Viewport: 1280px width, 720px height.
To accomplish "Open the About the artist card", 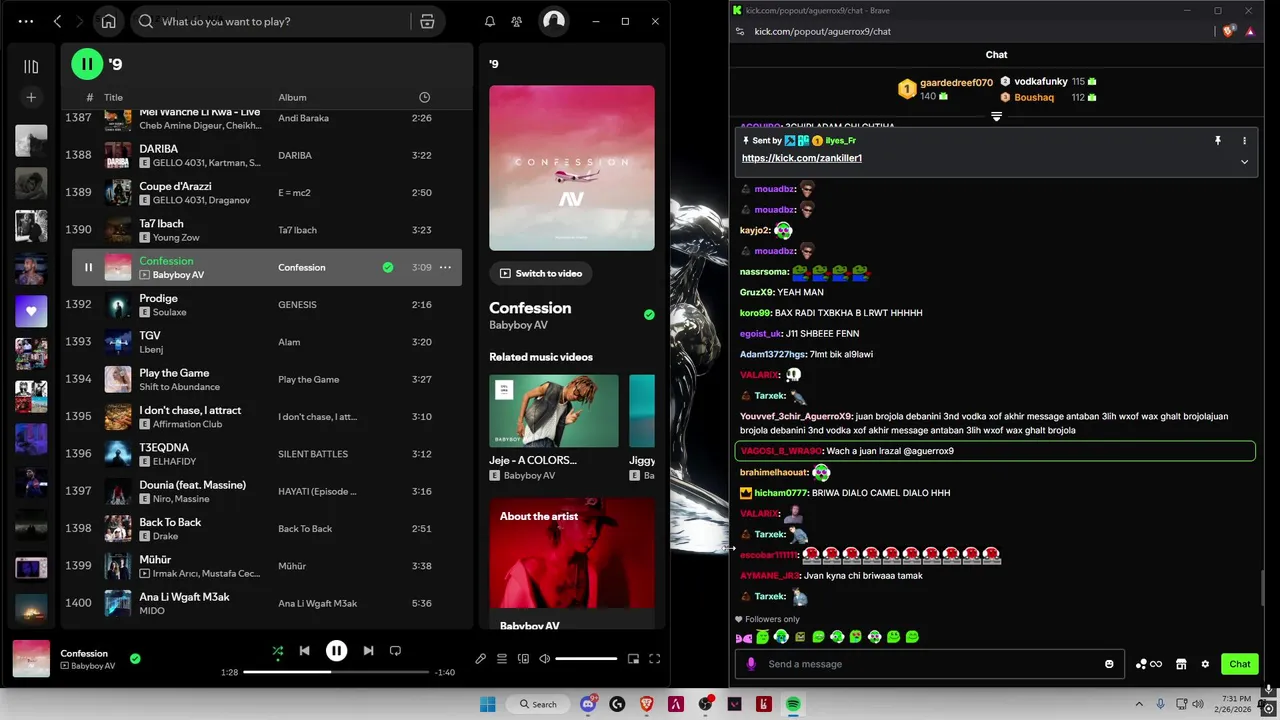I will tap(572, 564).
